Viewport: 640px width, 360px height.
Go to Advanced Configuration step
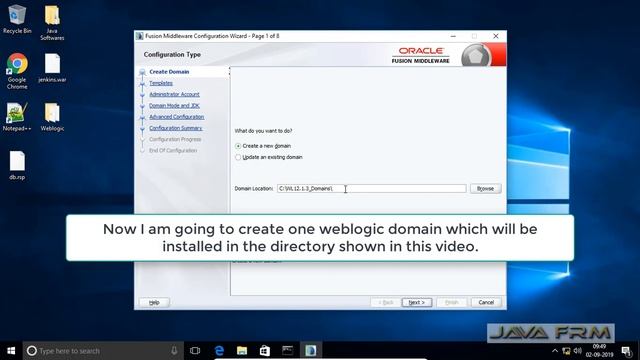pyautogui.click(x=176, y=117)
